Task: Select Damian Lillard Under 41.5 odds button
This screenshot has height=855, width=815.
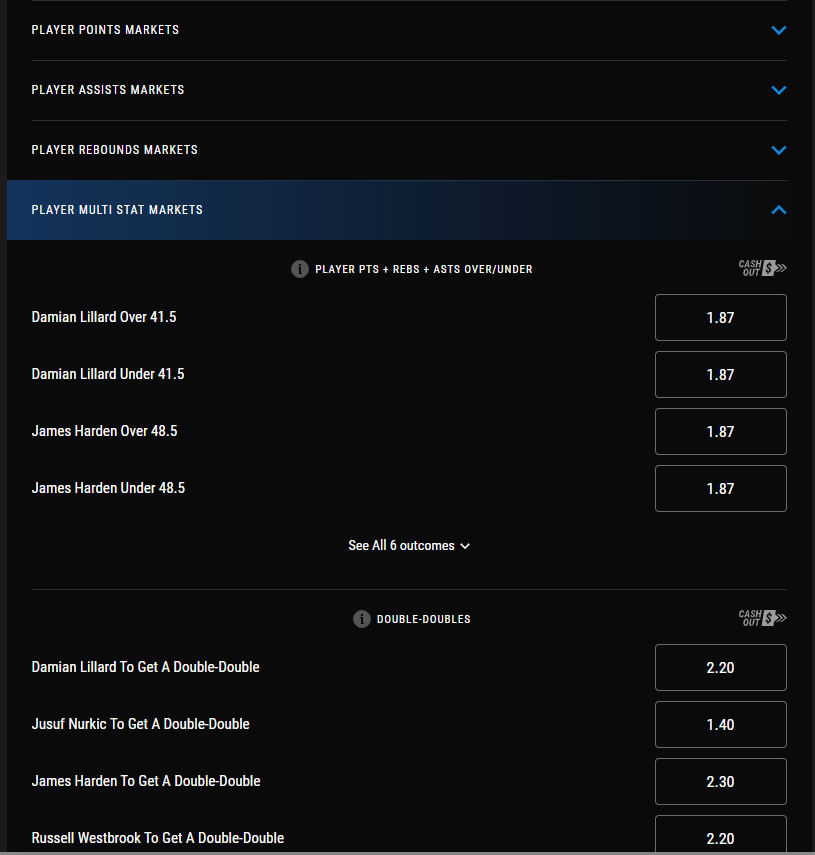Action: click(720, 375)
